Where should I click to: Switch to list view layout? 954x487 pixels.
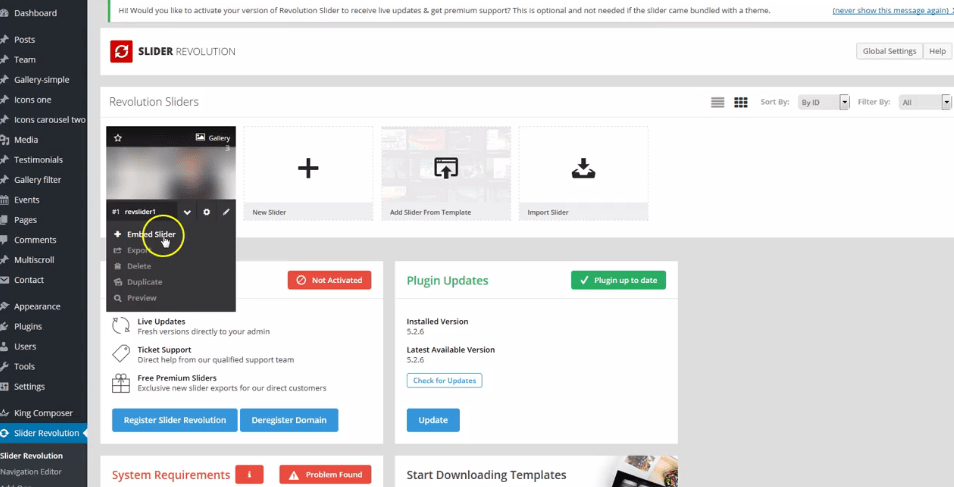coord(717,102)
